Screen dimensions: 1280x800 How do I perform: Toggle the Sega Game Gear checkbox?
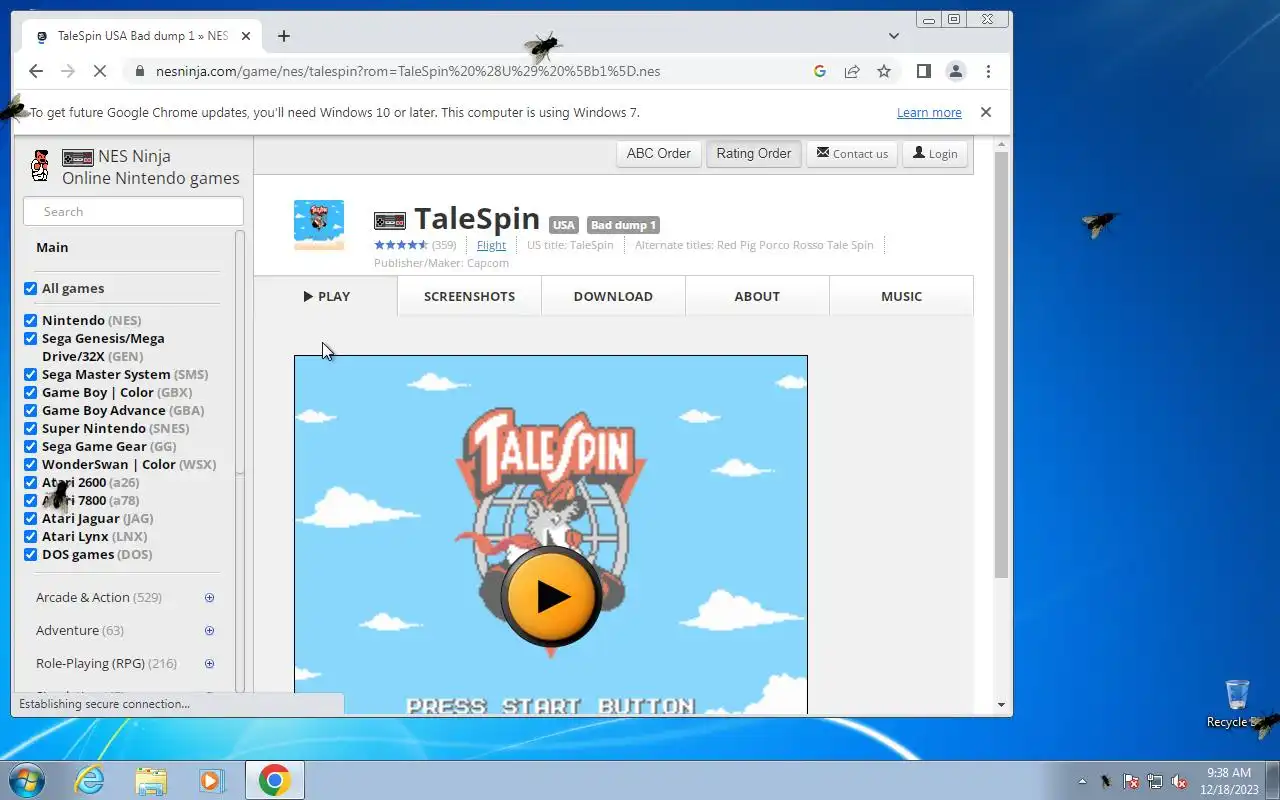tap(30, 446)
